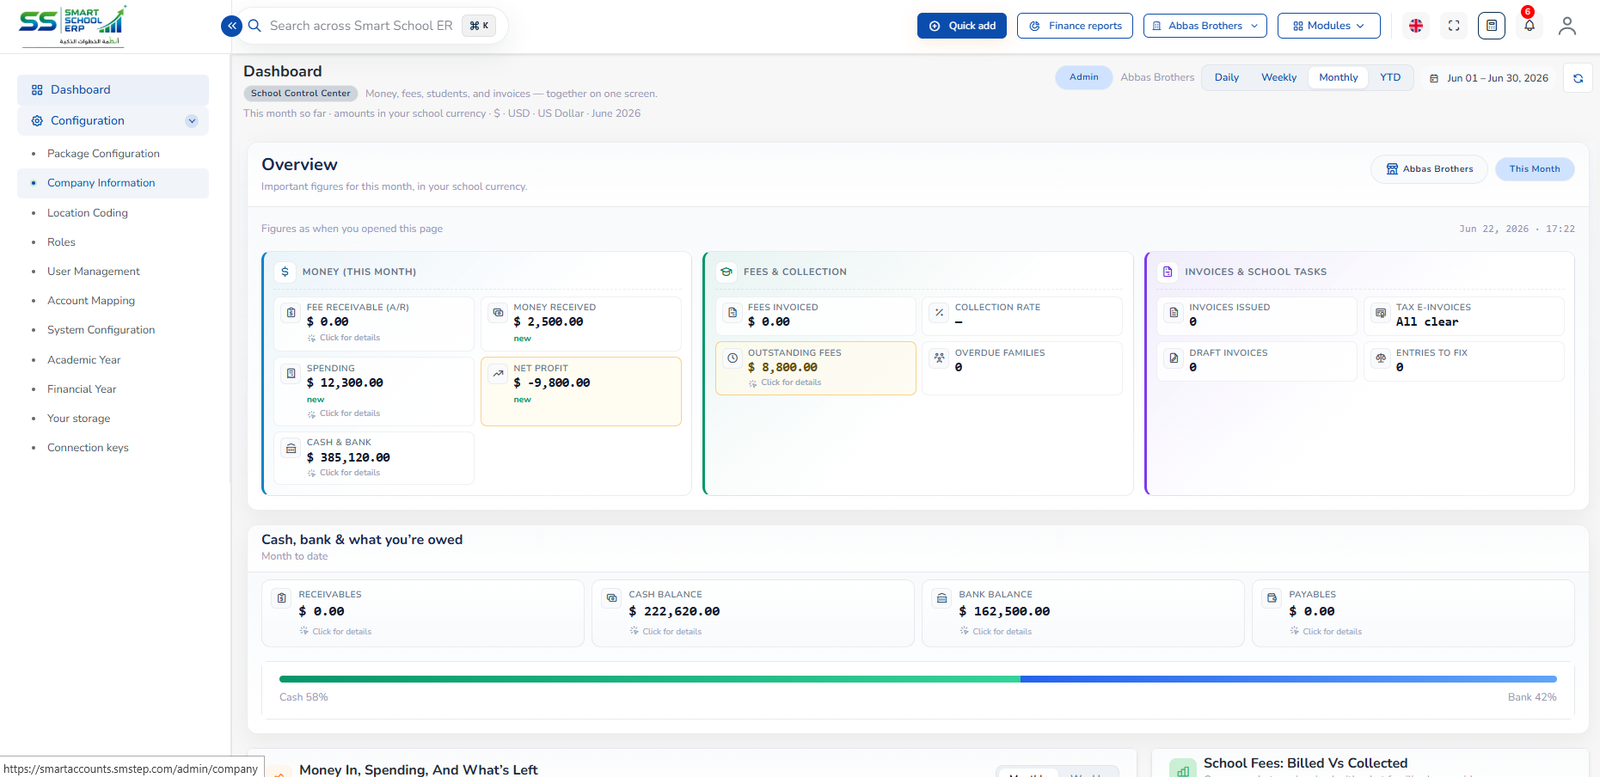Refresh the dashboard using the reload icon
Image resolution: width=1600 pixels, height=777 pixels.
click(1578, 78)
